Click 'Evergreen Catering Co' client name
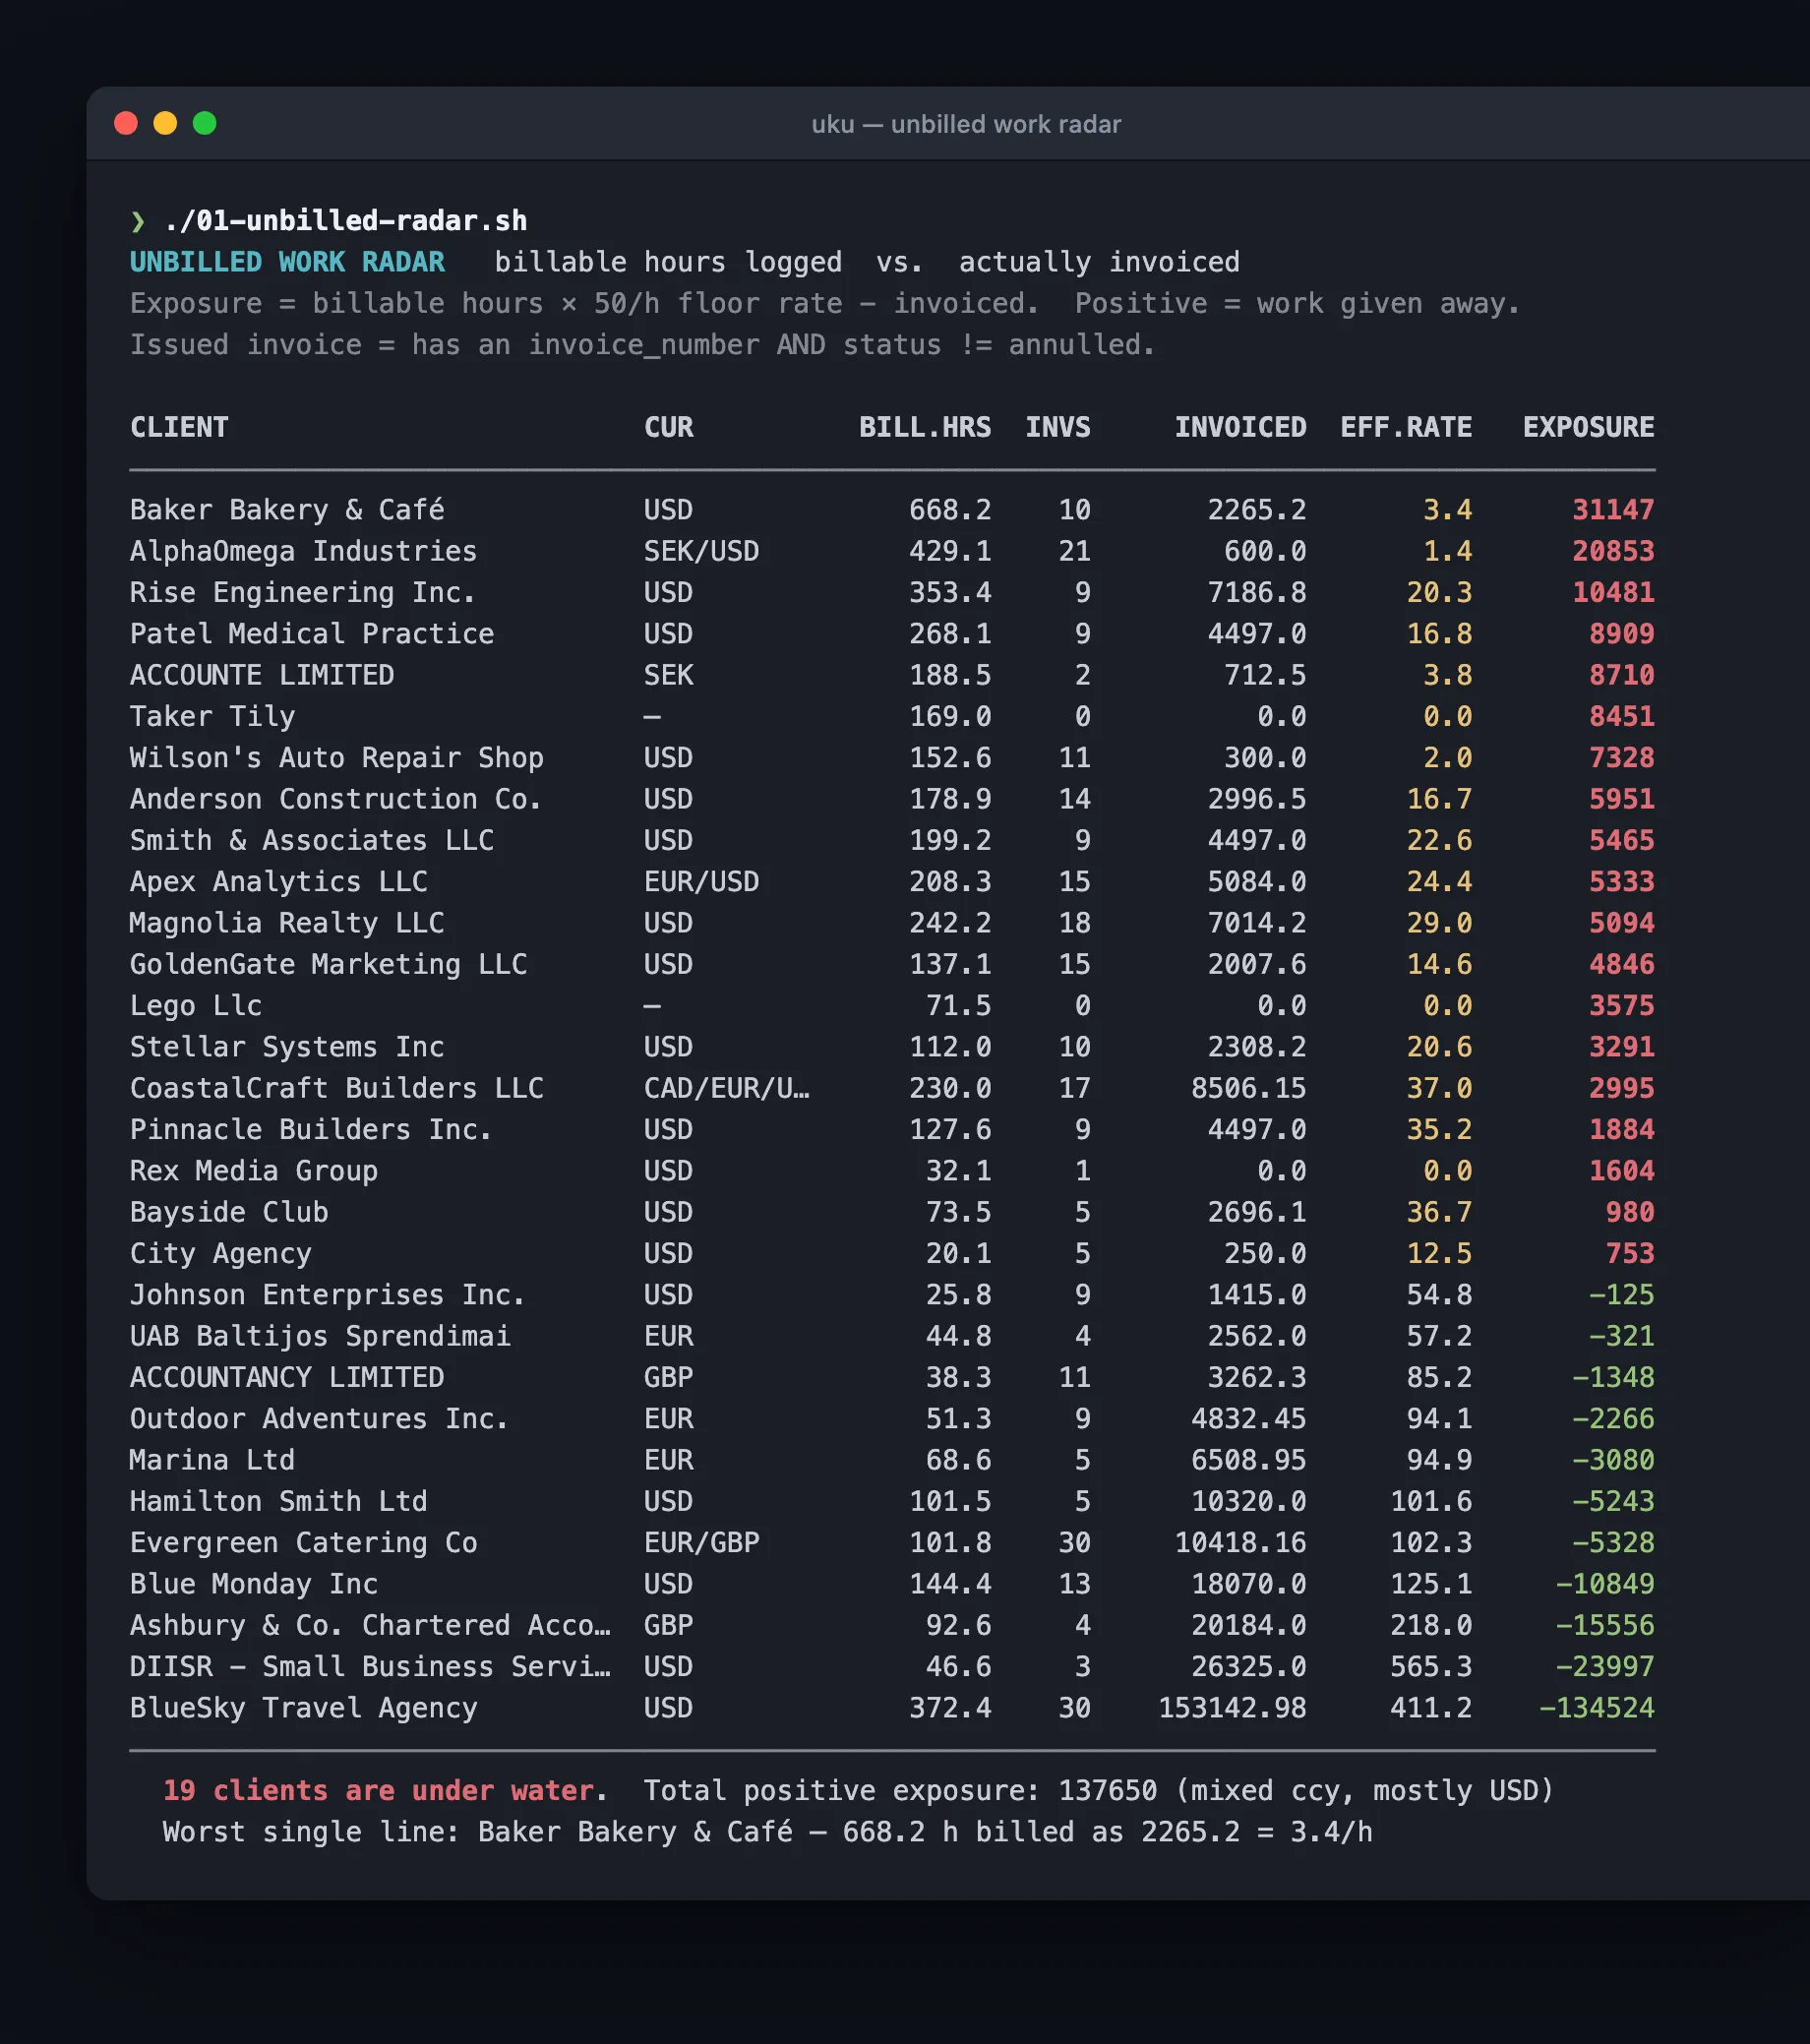 point(304,1543)
